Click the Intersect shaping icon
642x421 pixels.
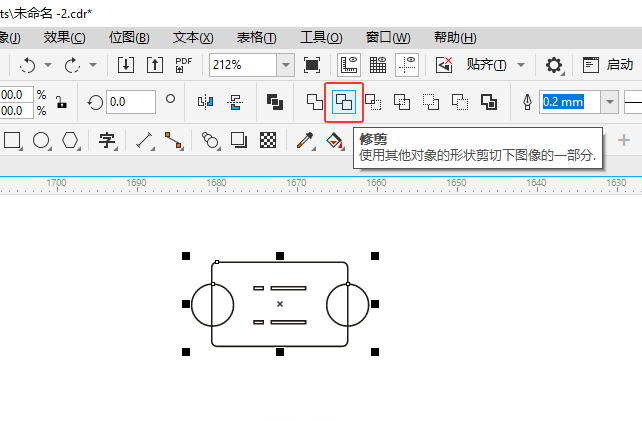tap(373, 102)
